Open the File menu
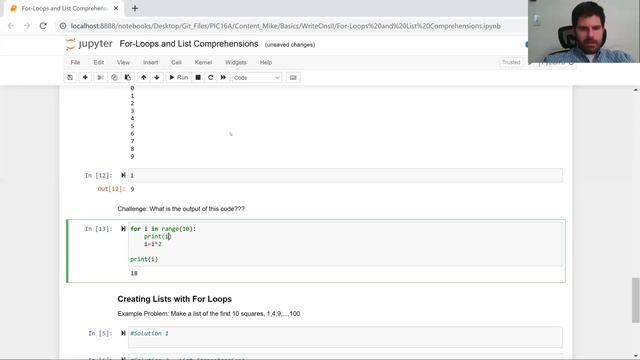This screenshot has width=640, height=360. [x=75, y=62]
